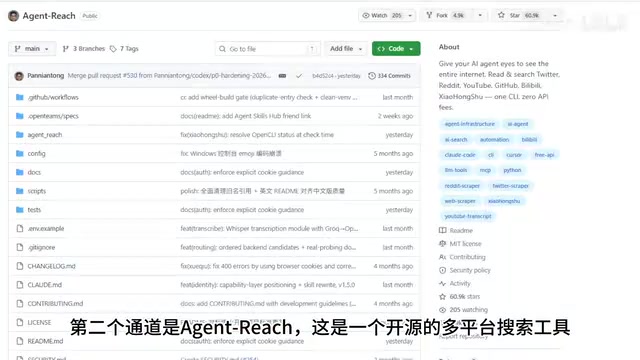
Task: Click the file icon beside CHANGELOG.md
Action: [20, 266]
